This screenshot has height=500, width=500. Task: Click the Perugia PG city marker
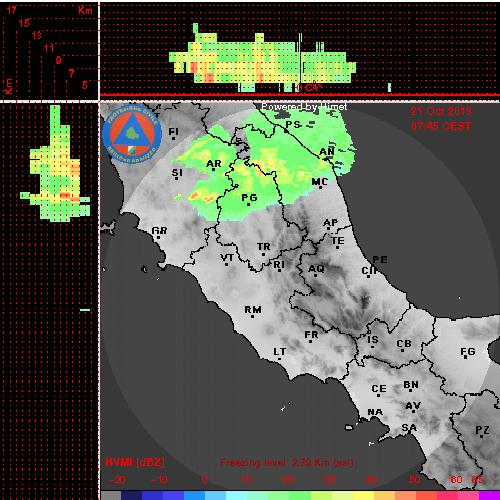tap(248, 204)
